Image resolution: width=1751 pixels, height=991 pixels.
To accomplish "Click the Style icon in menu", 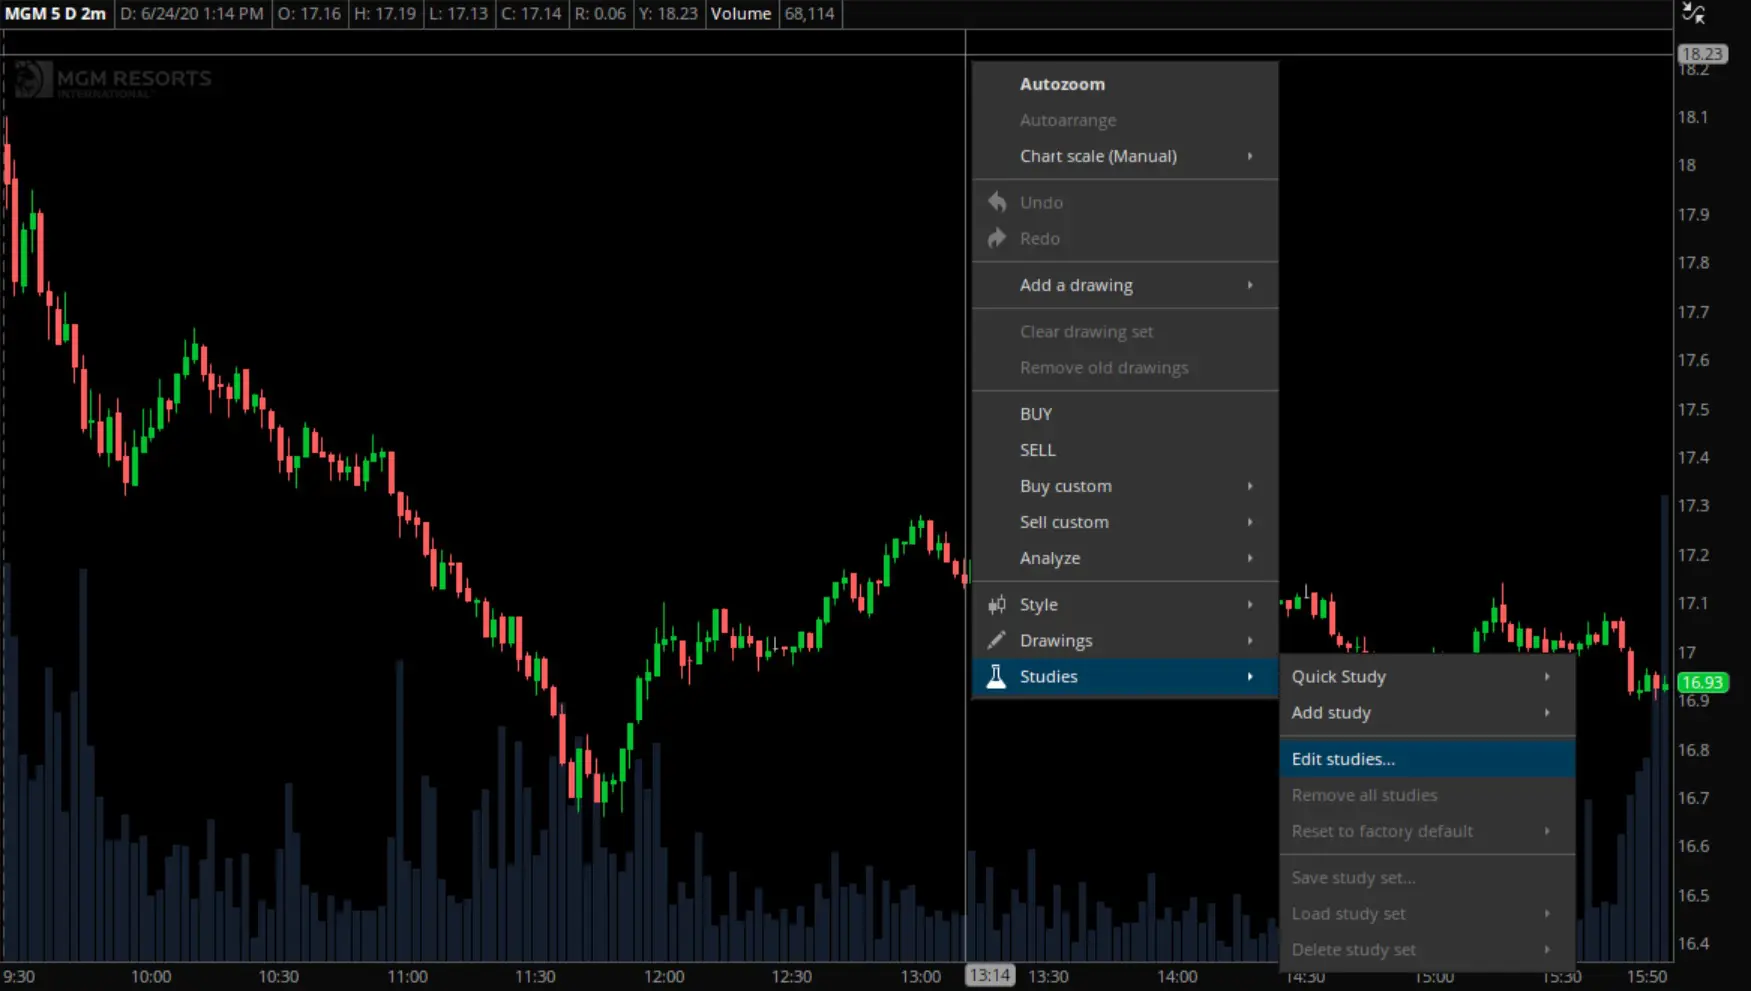I will coord(997,604).
